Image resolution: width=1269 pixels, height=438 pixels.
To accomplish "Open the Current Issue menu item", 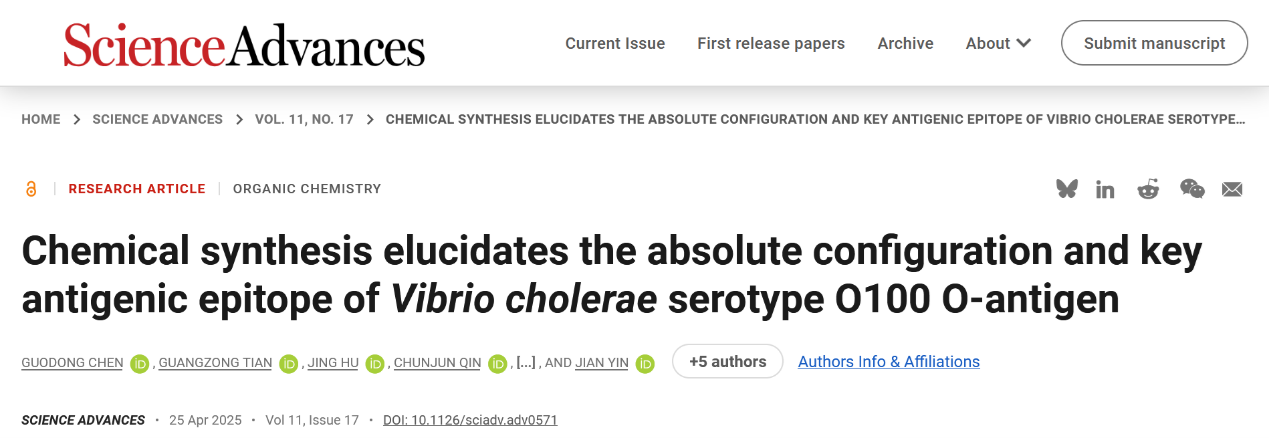I will (x=615, y=43).
